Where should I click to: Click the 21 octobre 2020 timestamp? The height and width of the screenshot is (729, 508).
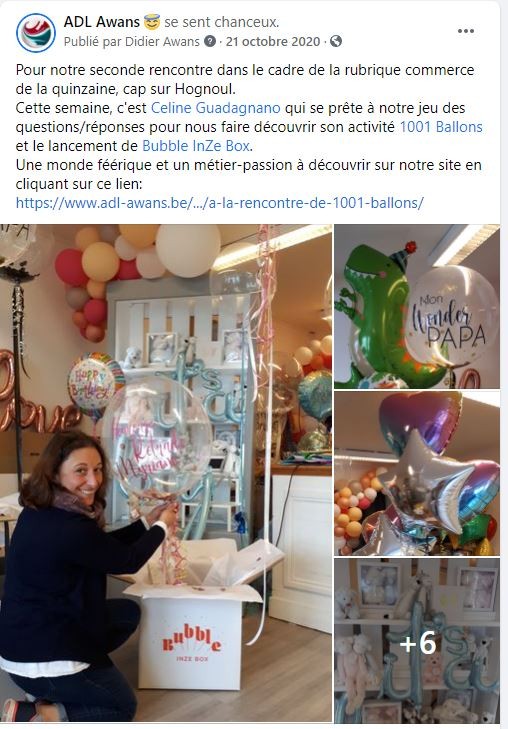[273, 41]
